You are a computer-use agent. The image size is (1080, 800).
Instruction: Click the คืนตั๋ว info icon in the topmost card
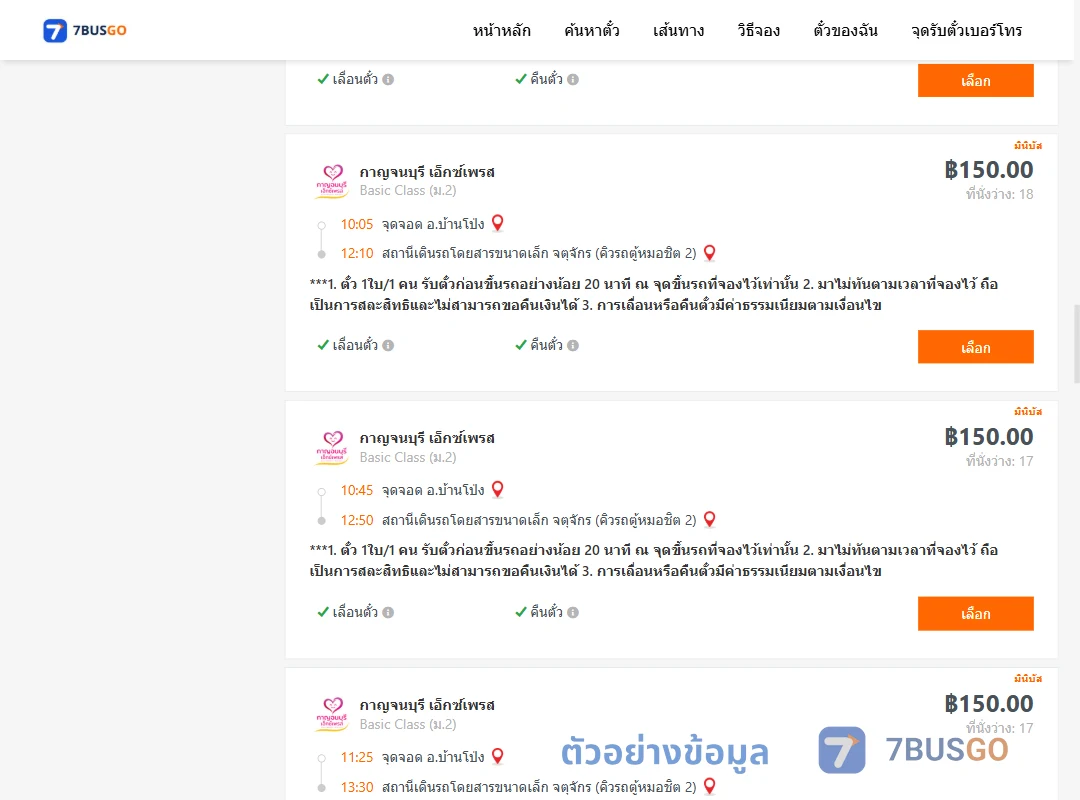pos(573,79)
